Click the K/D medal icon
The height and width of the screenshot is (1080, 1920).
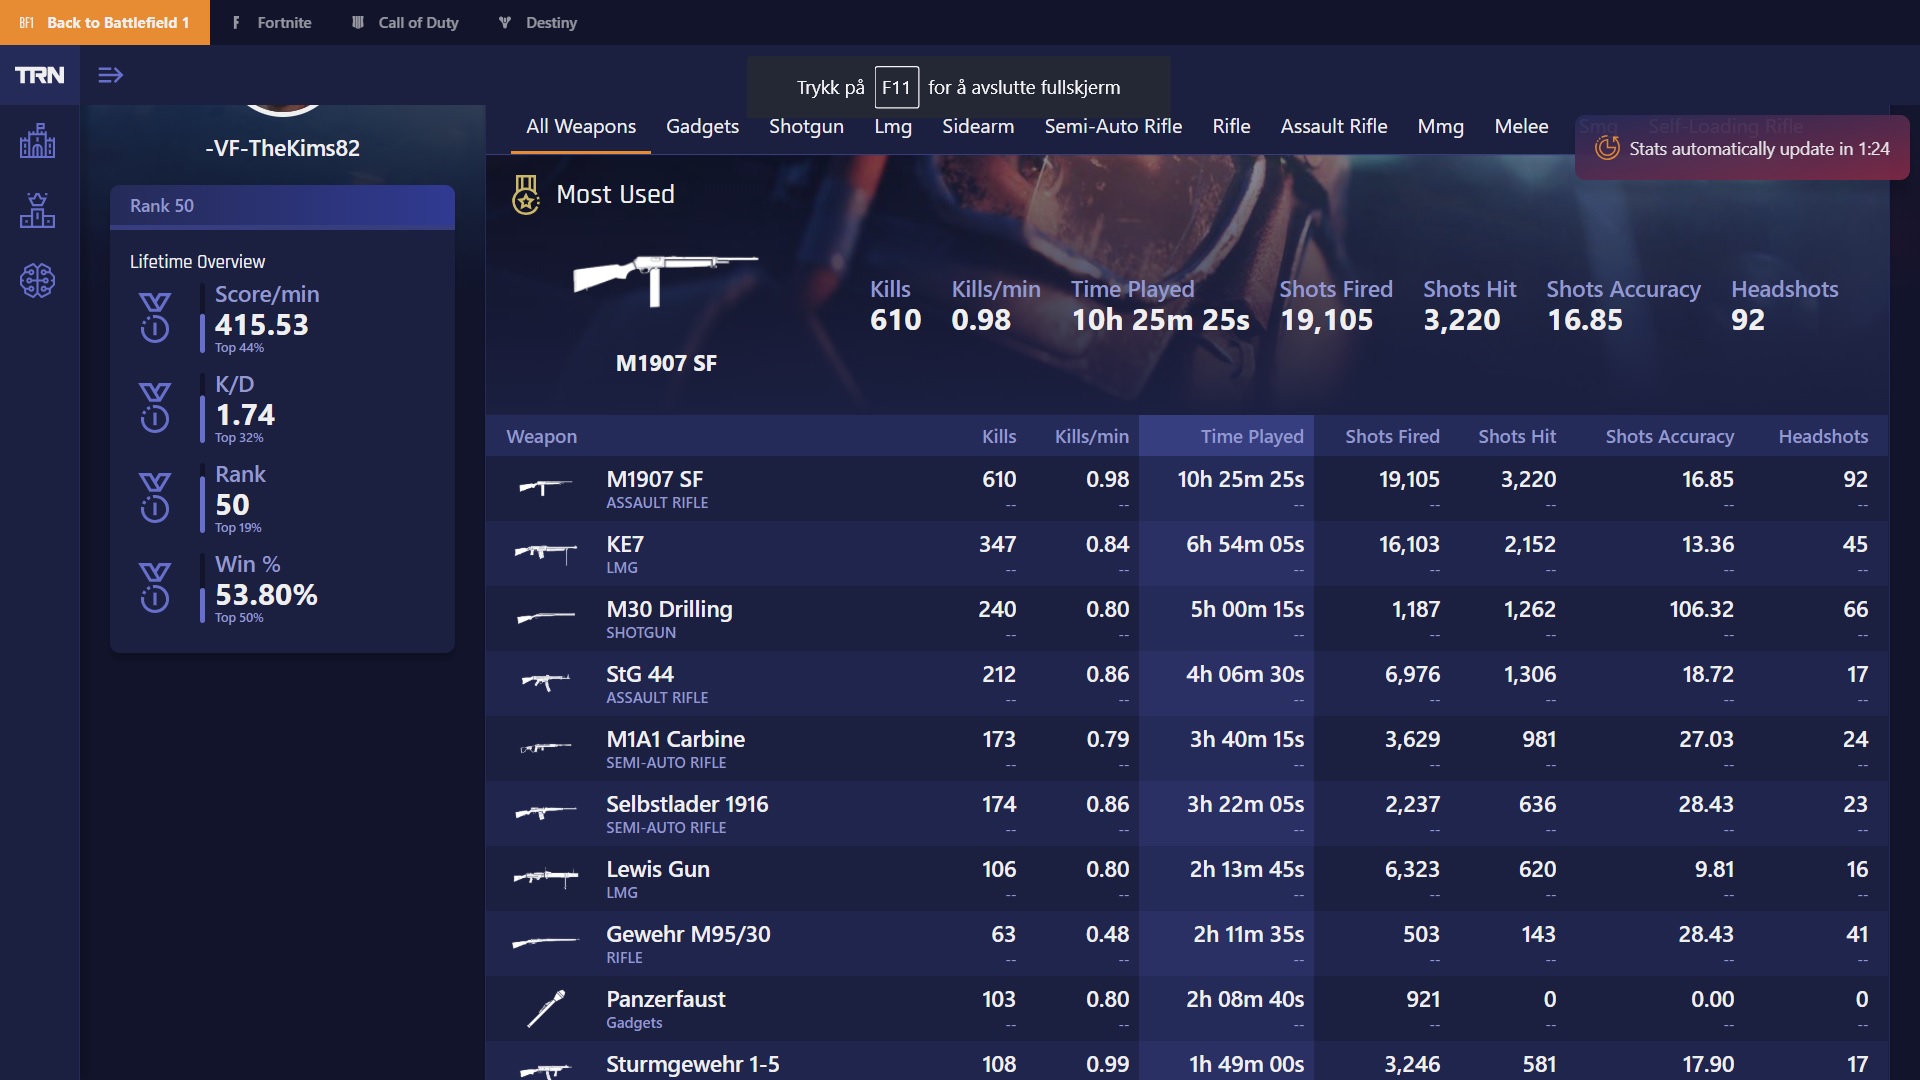tap(155, 408)
